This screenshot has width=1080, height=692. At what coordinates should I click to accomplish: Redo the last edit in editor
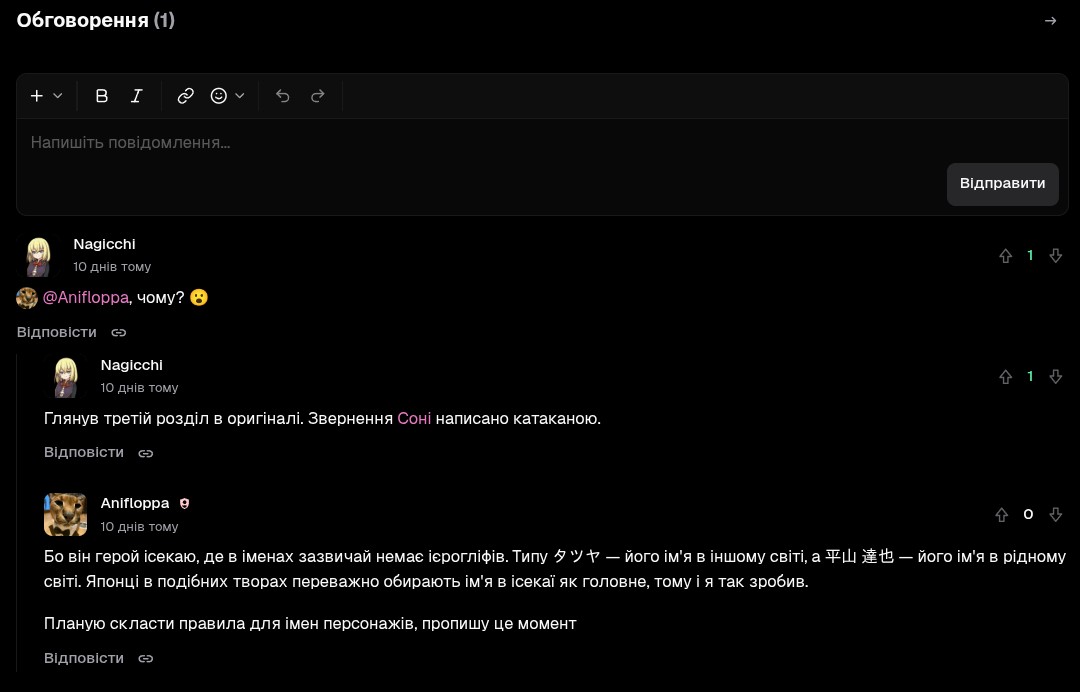tap(318, 96)
